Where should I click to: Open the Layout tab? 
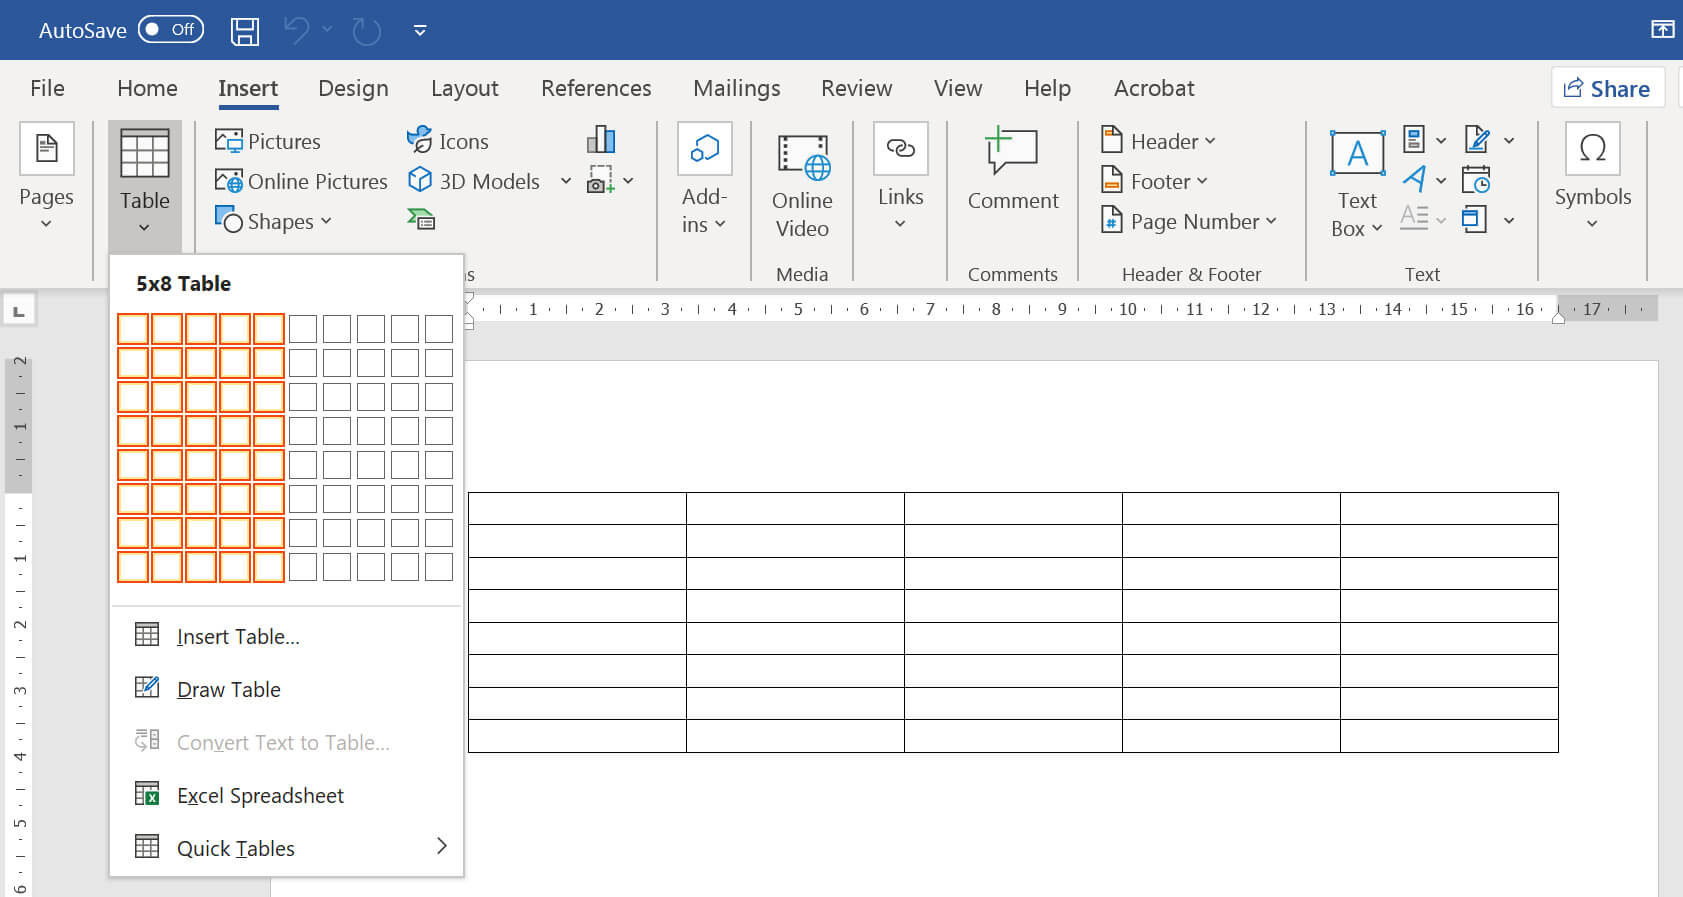(x=465, y=88)
